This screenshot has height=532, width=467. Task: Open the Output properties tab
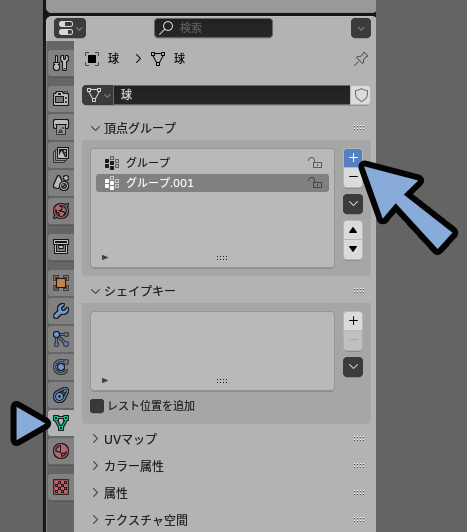pos(61,127)
